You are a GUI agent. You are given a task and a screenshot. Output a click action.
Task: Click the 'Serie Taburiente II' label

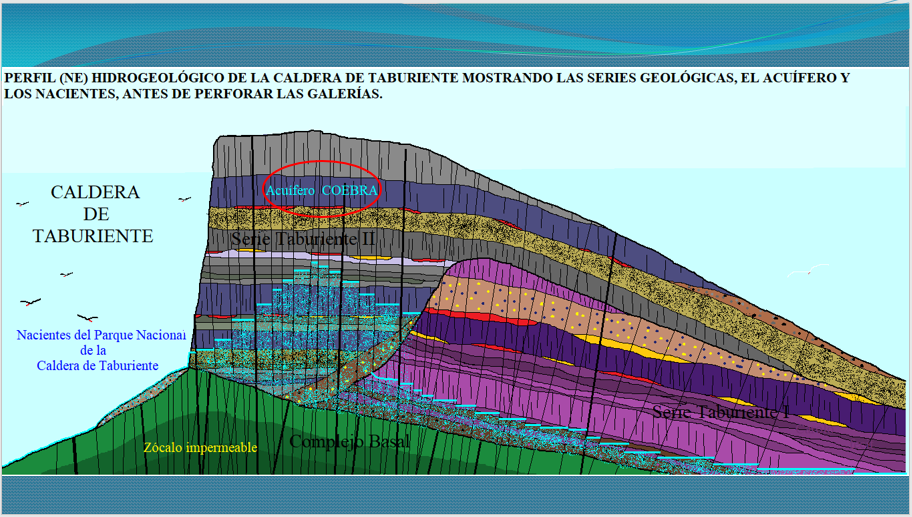click(x=302, y=238)
